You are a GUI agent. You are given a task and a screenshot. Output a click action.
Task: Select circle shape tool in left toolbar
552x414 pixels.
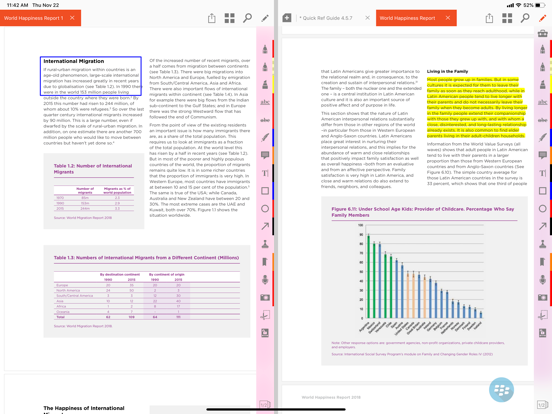coord(265,208)
